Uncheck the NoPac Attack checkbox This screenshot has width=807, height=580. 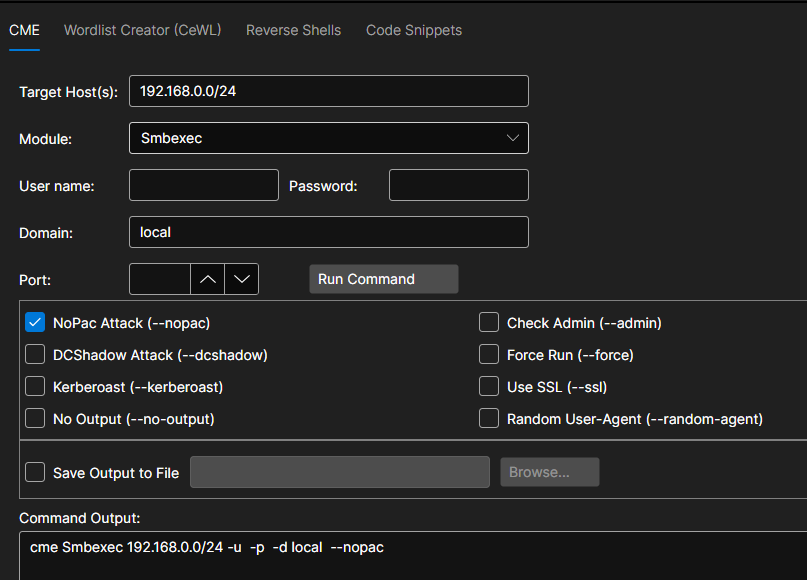pyautogui.click(x=35, y=322)
